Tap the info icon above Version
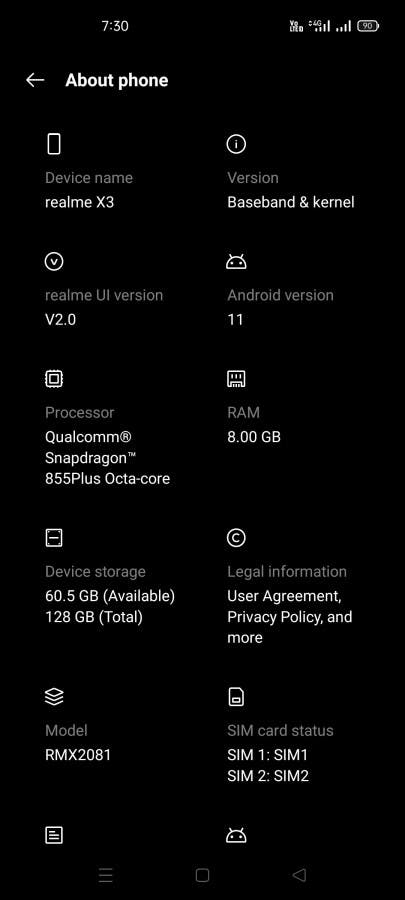Image resolution: width=405 pixels, height=900 pixels. tap(236, 144)
